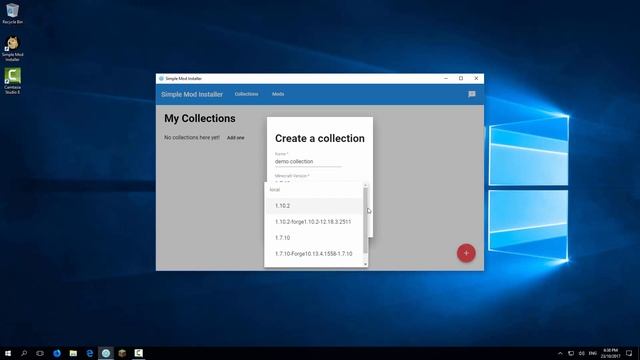This screenshot has width=640, height=360.
Task: Click the 'No collections here yet!' text
Action: pyautogui.click(x=192, y=138)
